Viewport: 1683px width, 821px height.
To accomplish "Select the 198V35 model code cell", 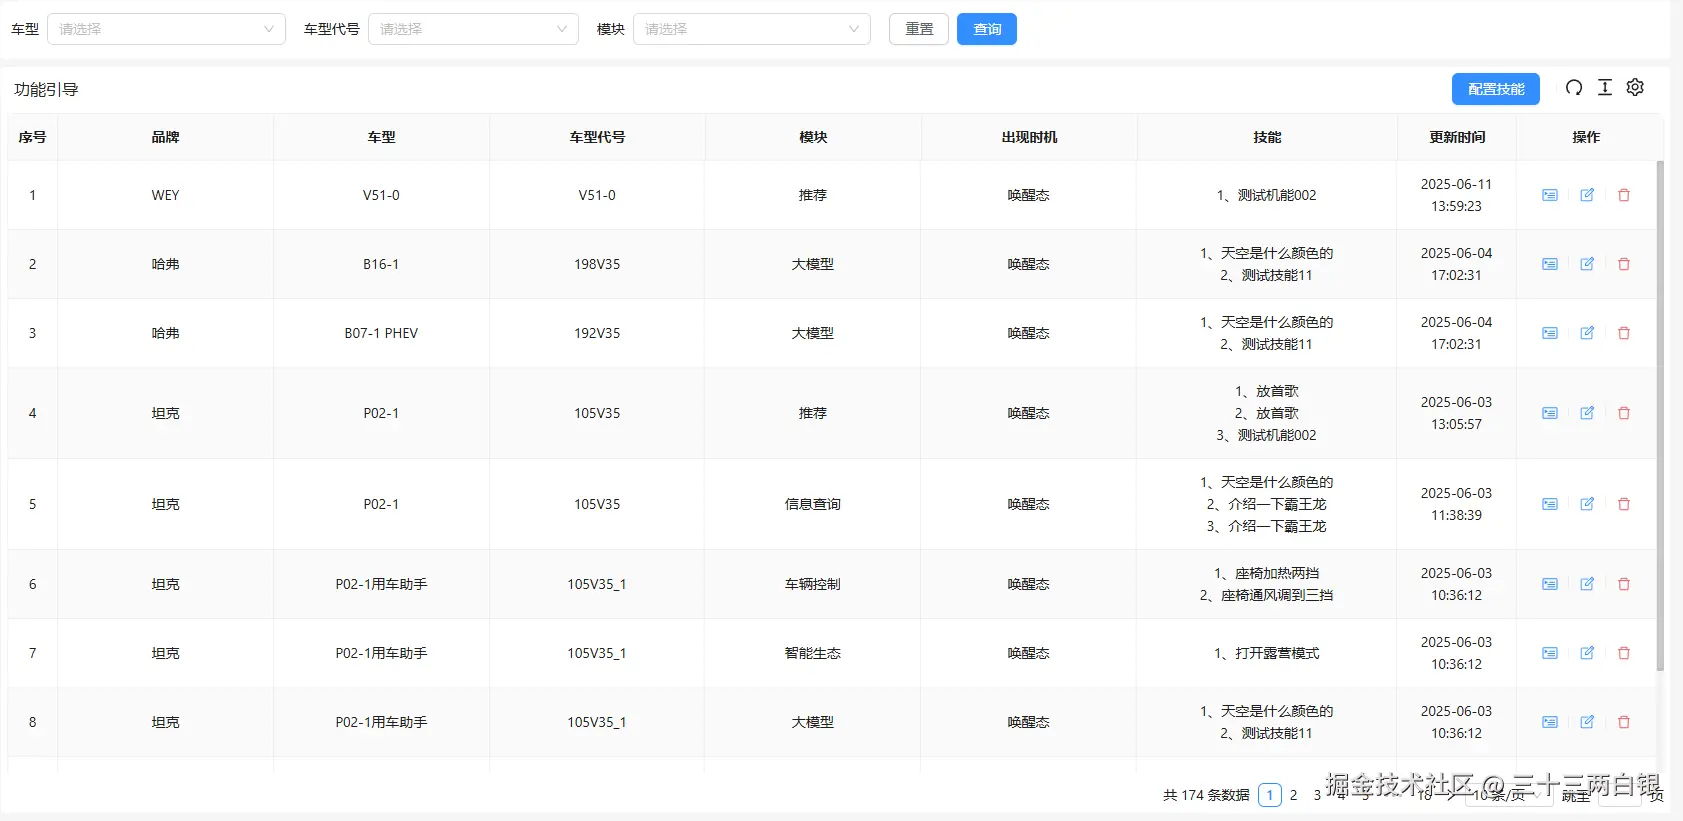I will (597, 264).
